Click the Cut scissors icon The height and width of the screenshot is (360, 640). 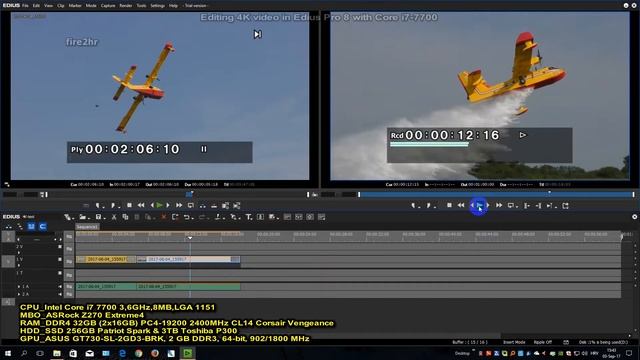point(114,217)
